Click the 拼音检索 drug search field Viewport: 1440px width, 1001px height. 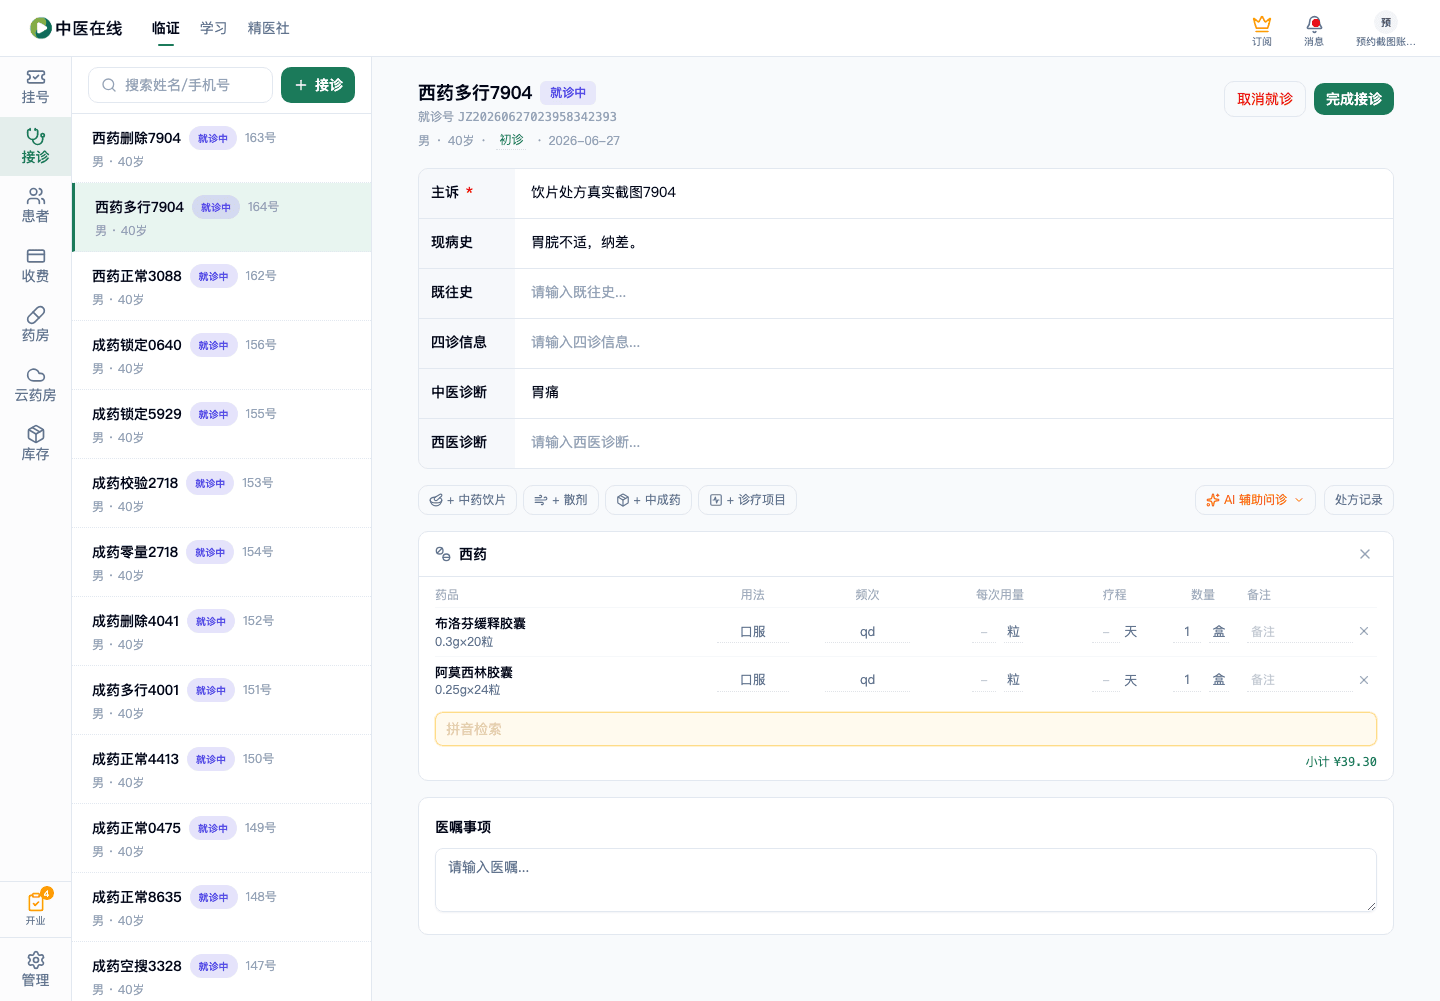click(x=906, y=729)
